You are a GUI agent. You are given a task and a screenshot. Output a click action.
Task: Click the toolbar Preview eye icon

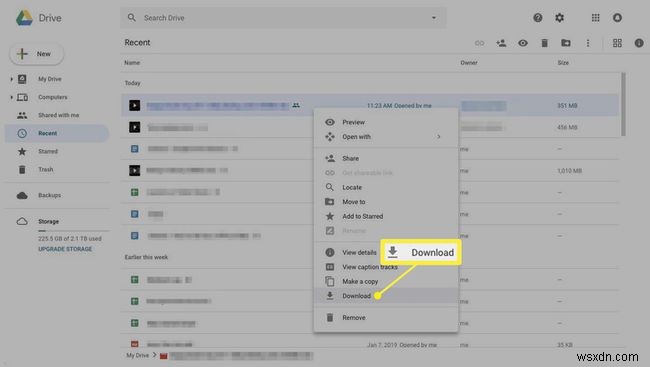pos(523,43)
